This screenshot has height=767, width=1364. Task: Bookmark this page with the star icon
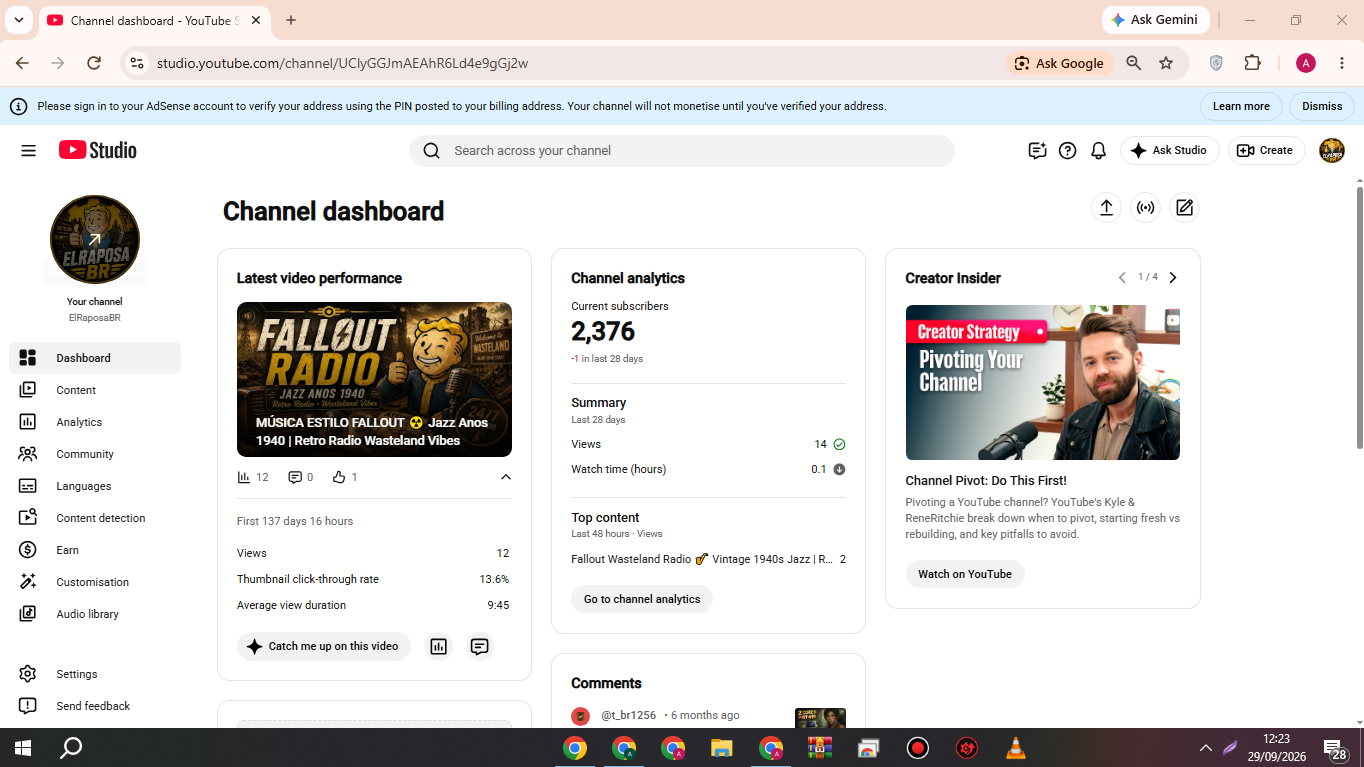1166,63
